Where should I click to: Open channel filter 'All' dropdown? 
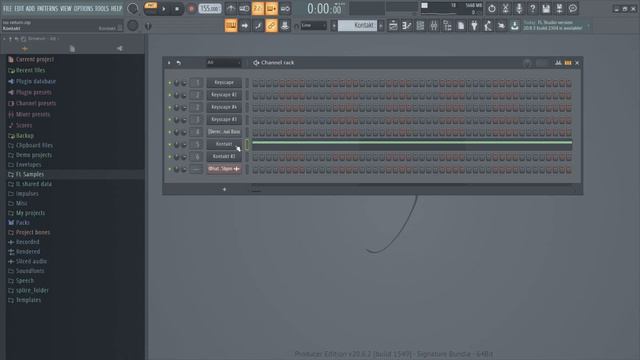pos(223,63)
